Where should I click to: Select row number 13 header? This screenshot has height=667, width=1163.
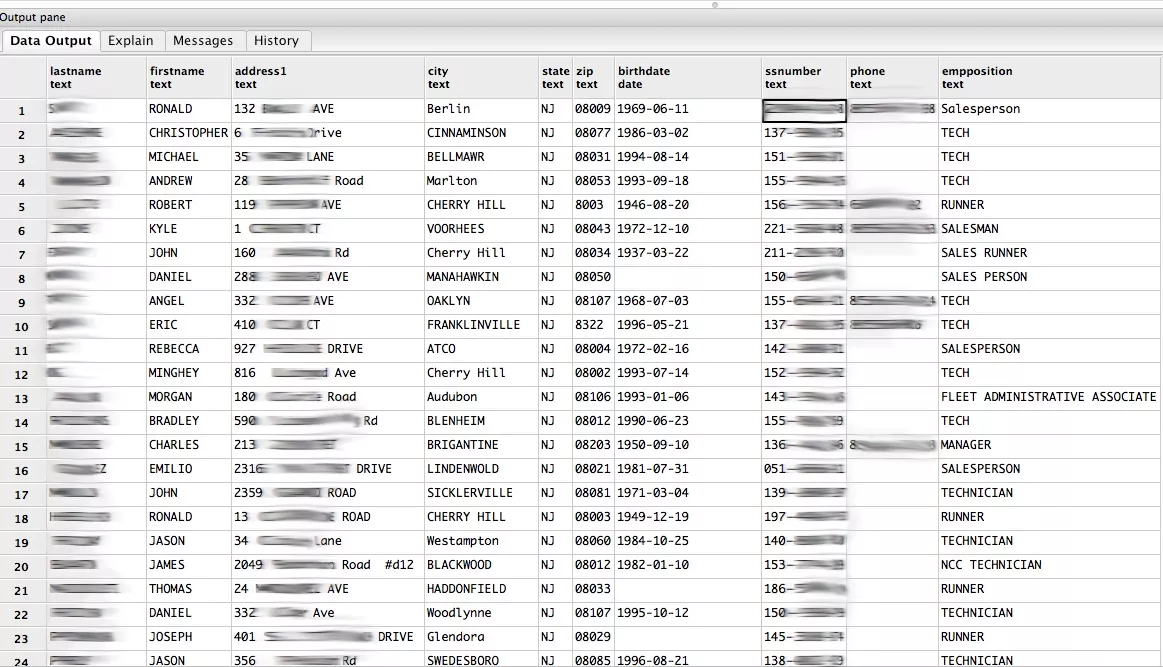pos(22,398)
